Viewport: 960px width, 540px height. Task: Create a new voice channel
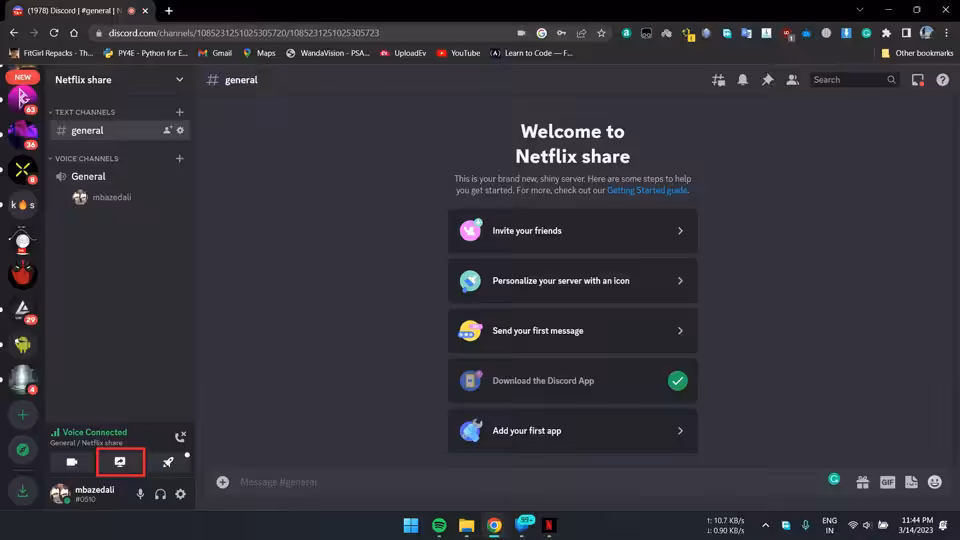point(179,159)
